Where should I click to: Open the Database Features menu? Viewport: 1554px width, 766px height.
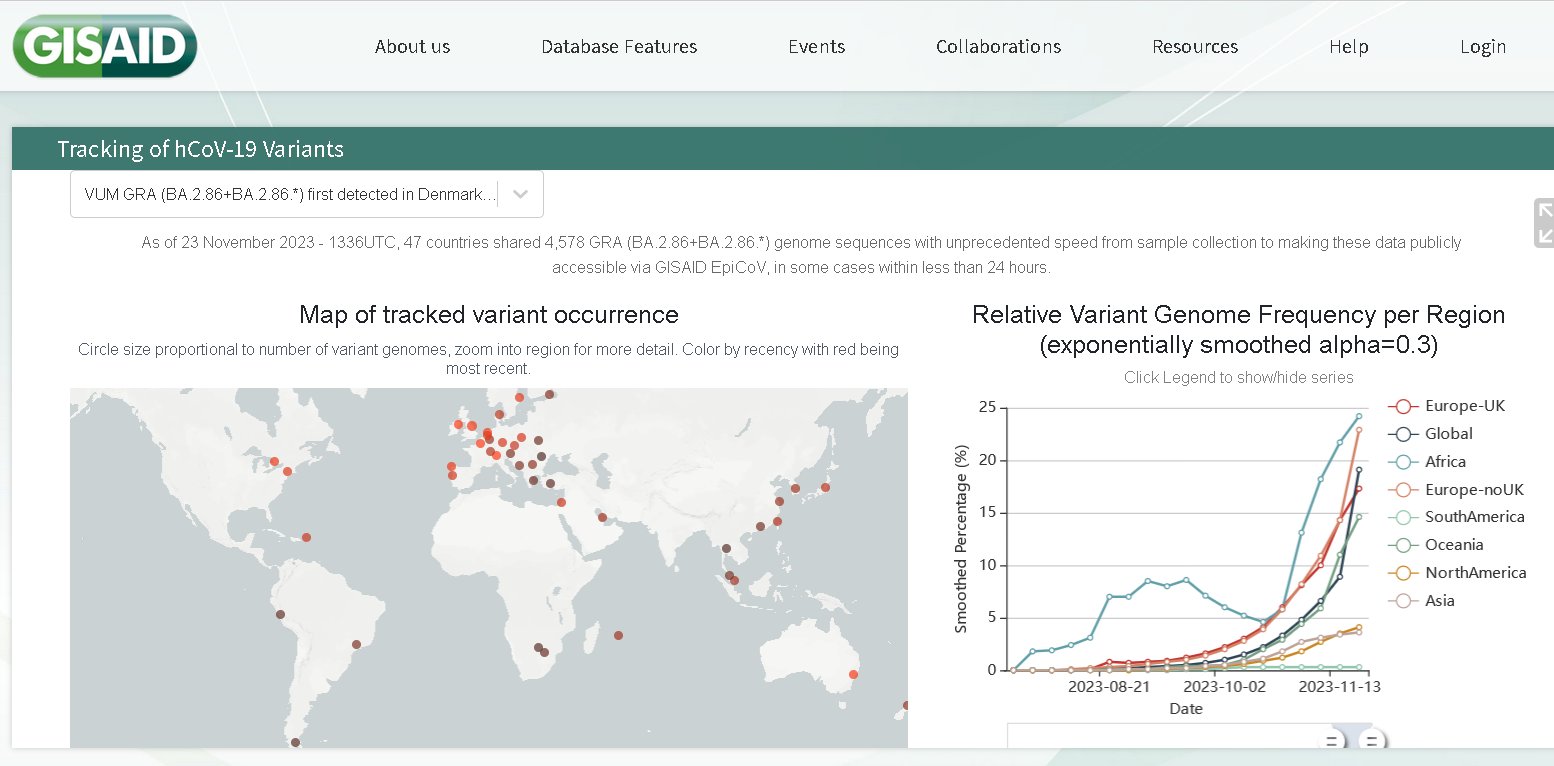pyautogui.click(x=619, y=46)
